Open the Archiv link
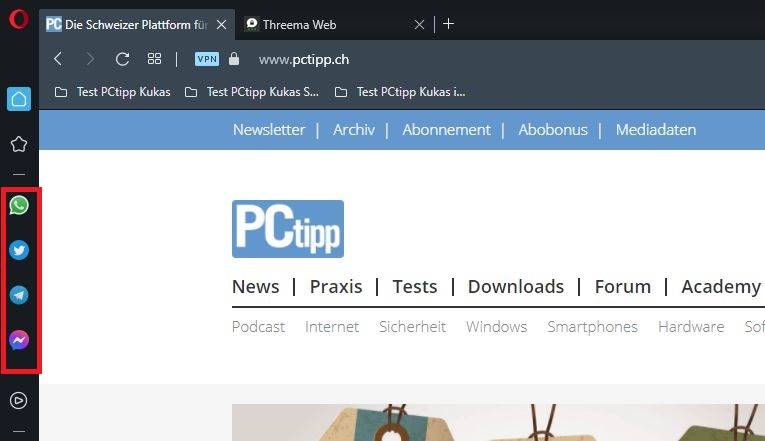 [354, 130]
